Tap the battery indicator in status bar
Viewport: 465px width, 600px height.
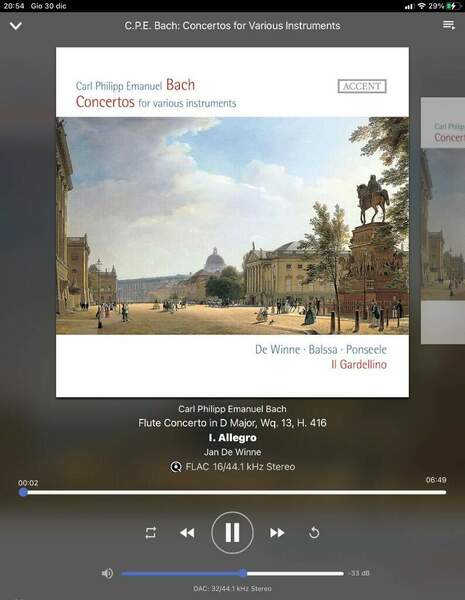(454, 6)
